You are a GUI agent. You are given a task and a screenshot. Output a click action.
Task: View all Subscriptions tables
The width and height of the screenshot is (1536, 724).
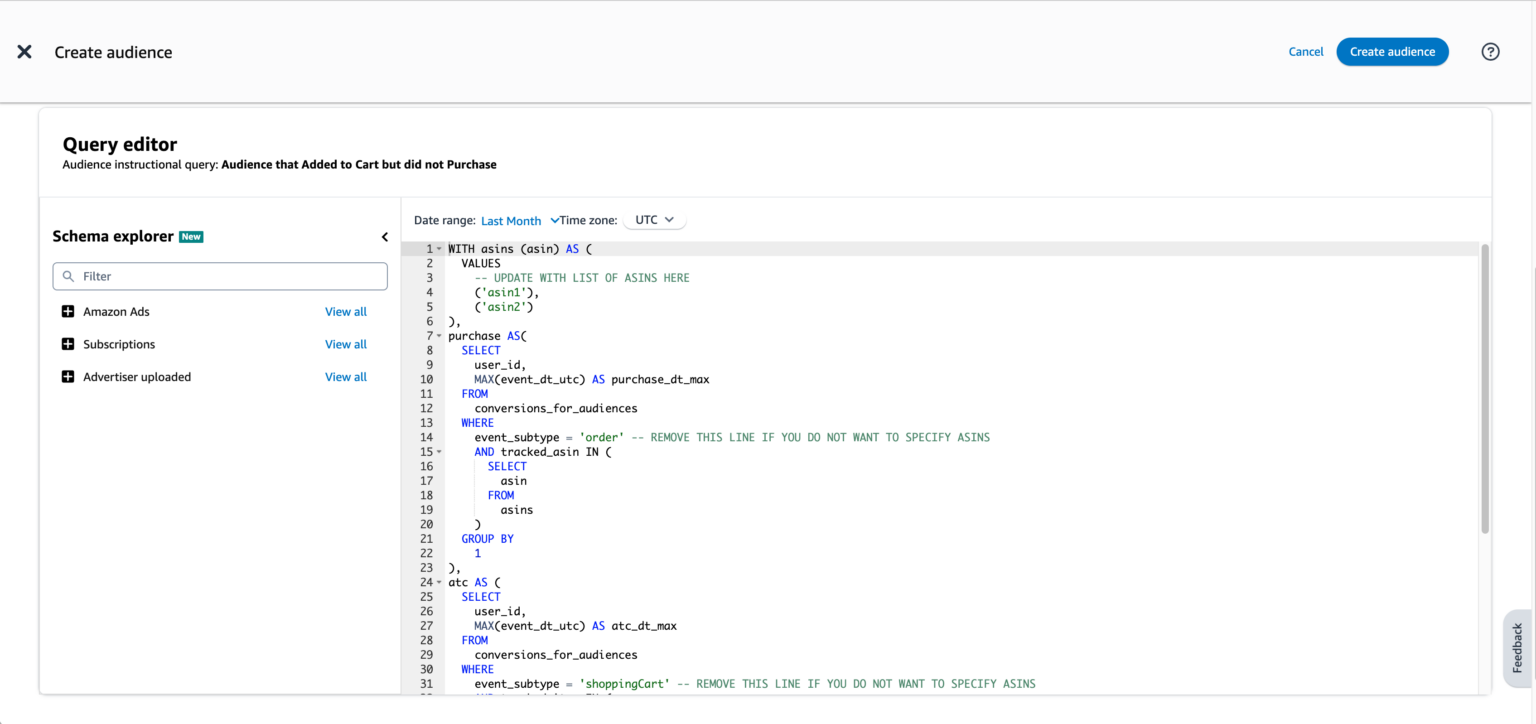tap(345, 344)
